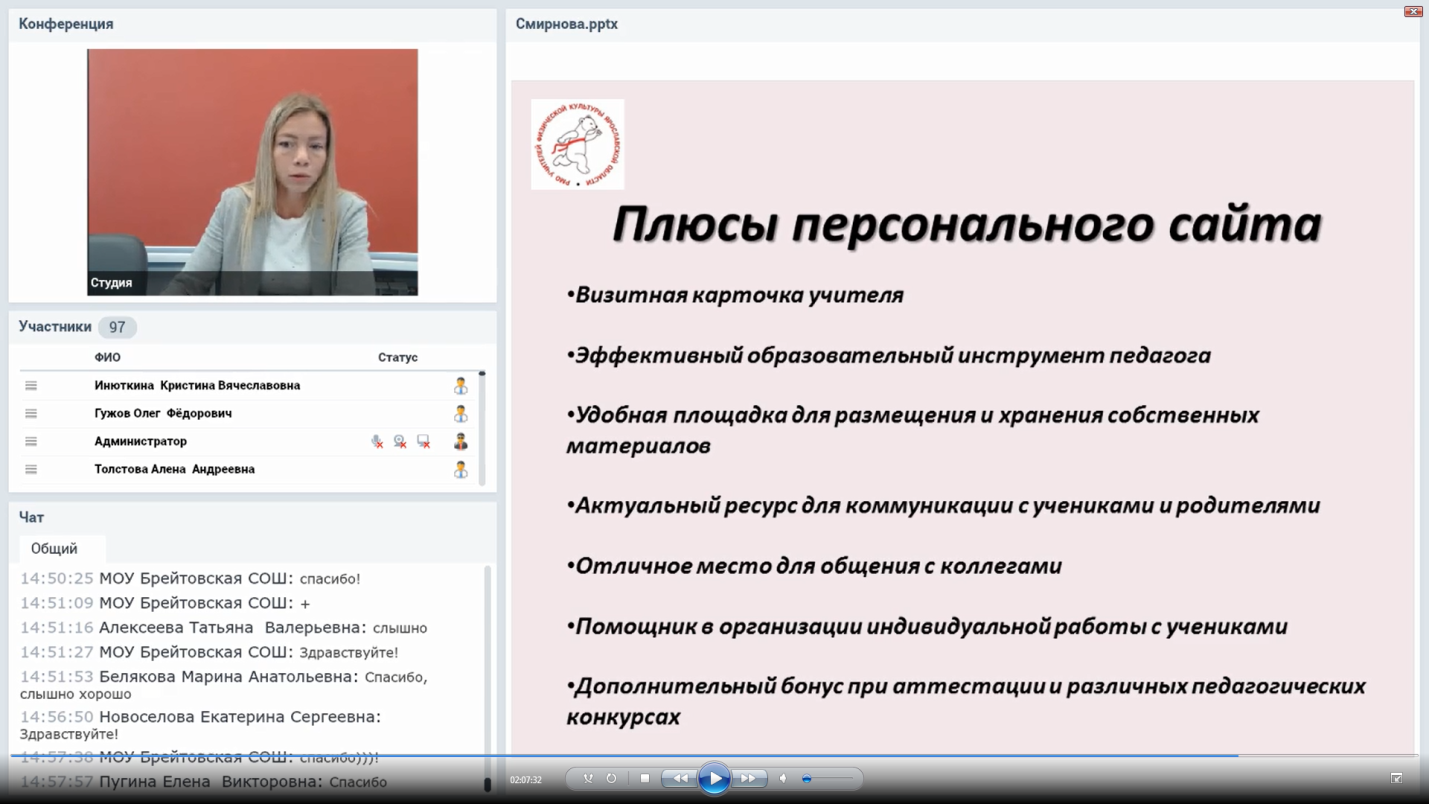Switch player to fullscreen view icon
The image size is (1429, 804).
1396,778
